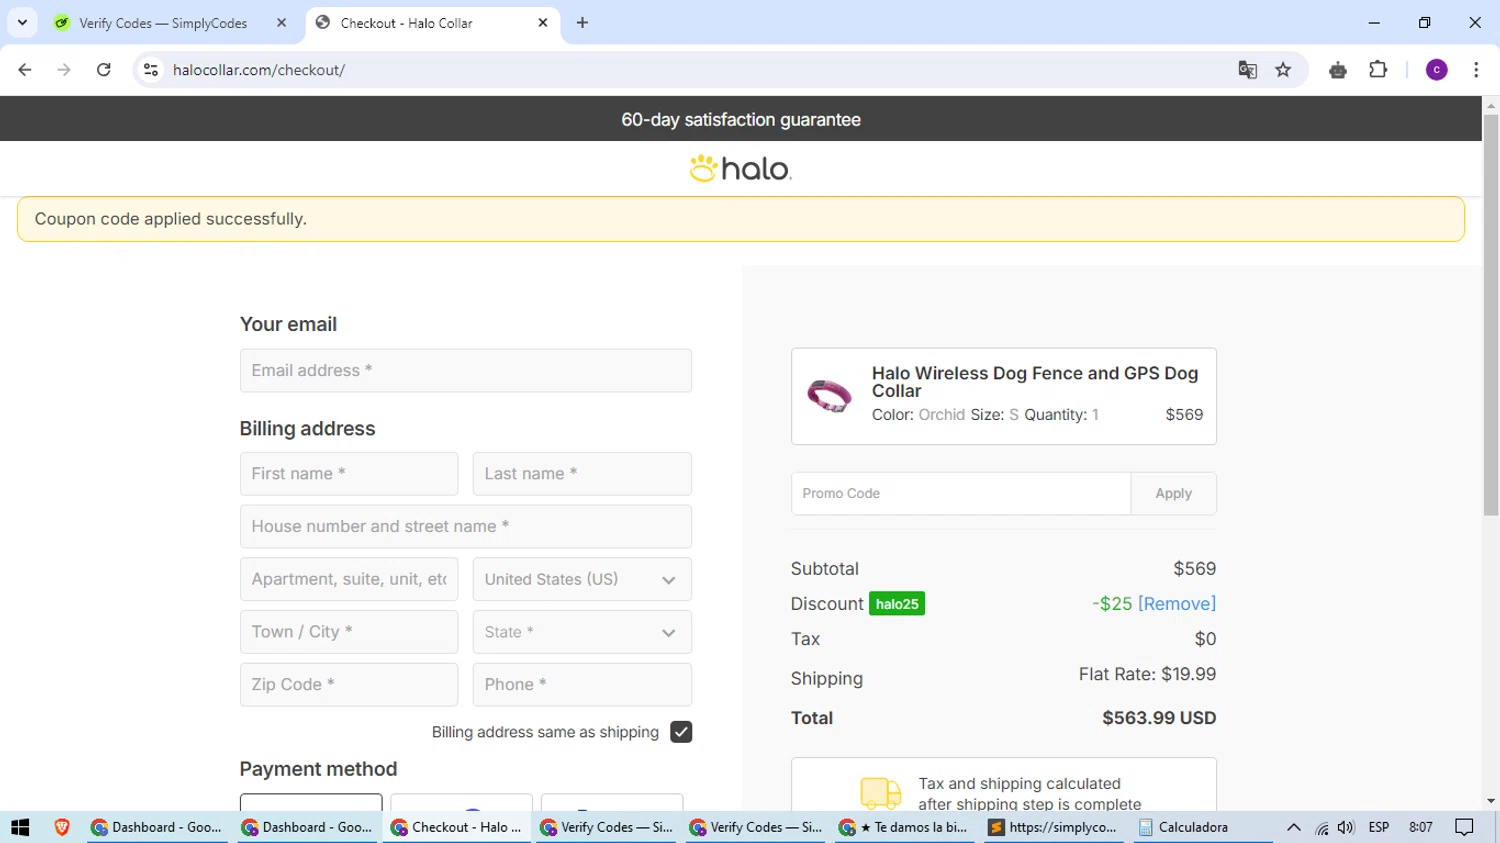Bookmark this page with the star icon

coord(1283,70)
